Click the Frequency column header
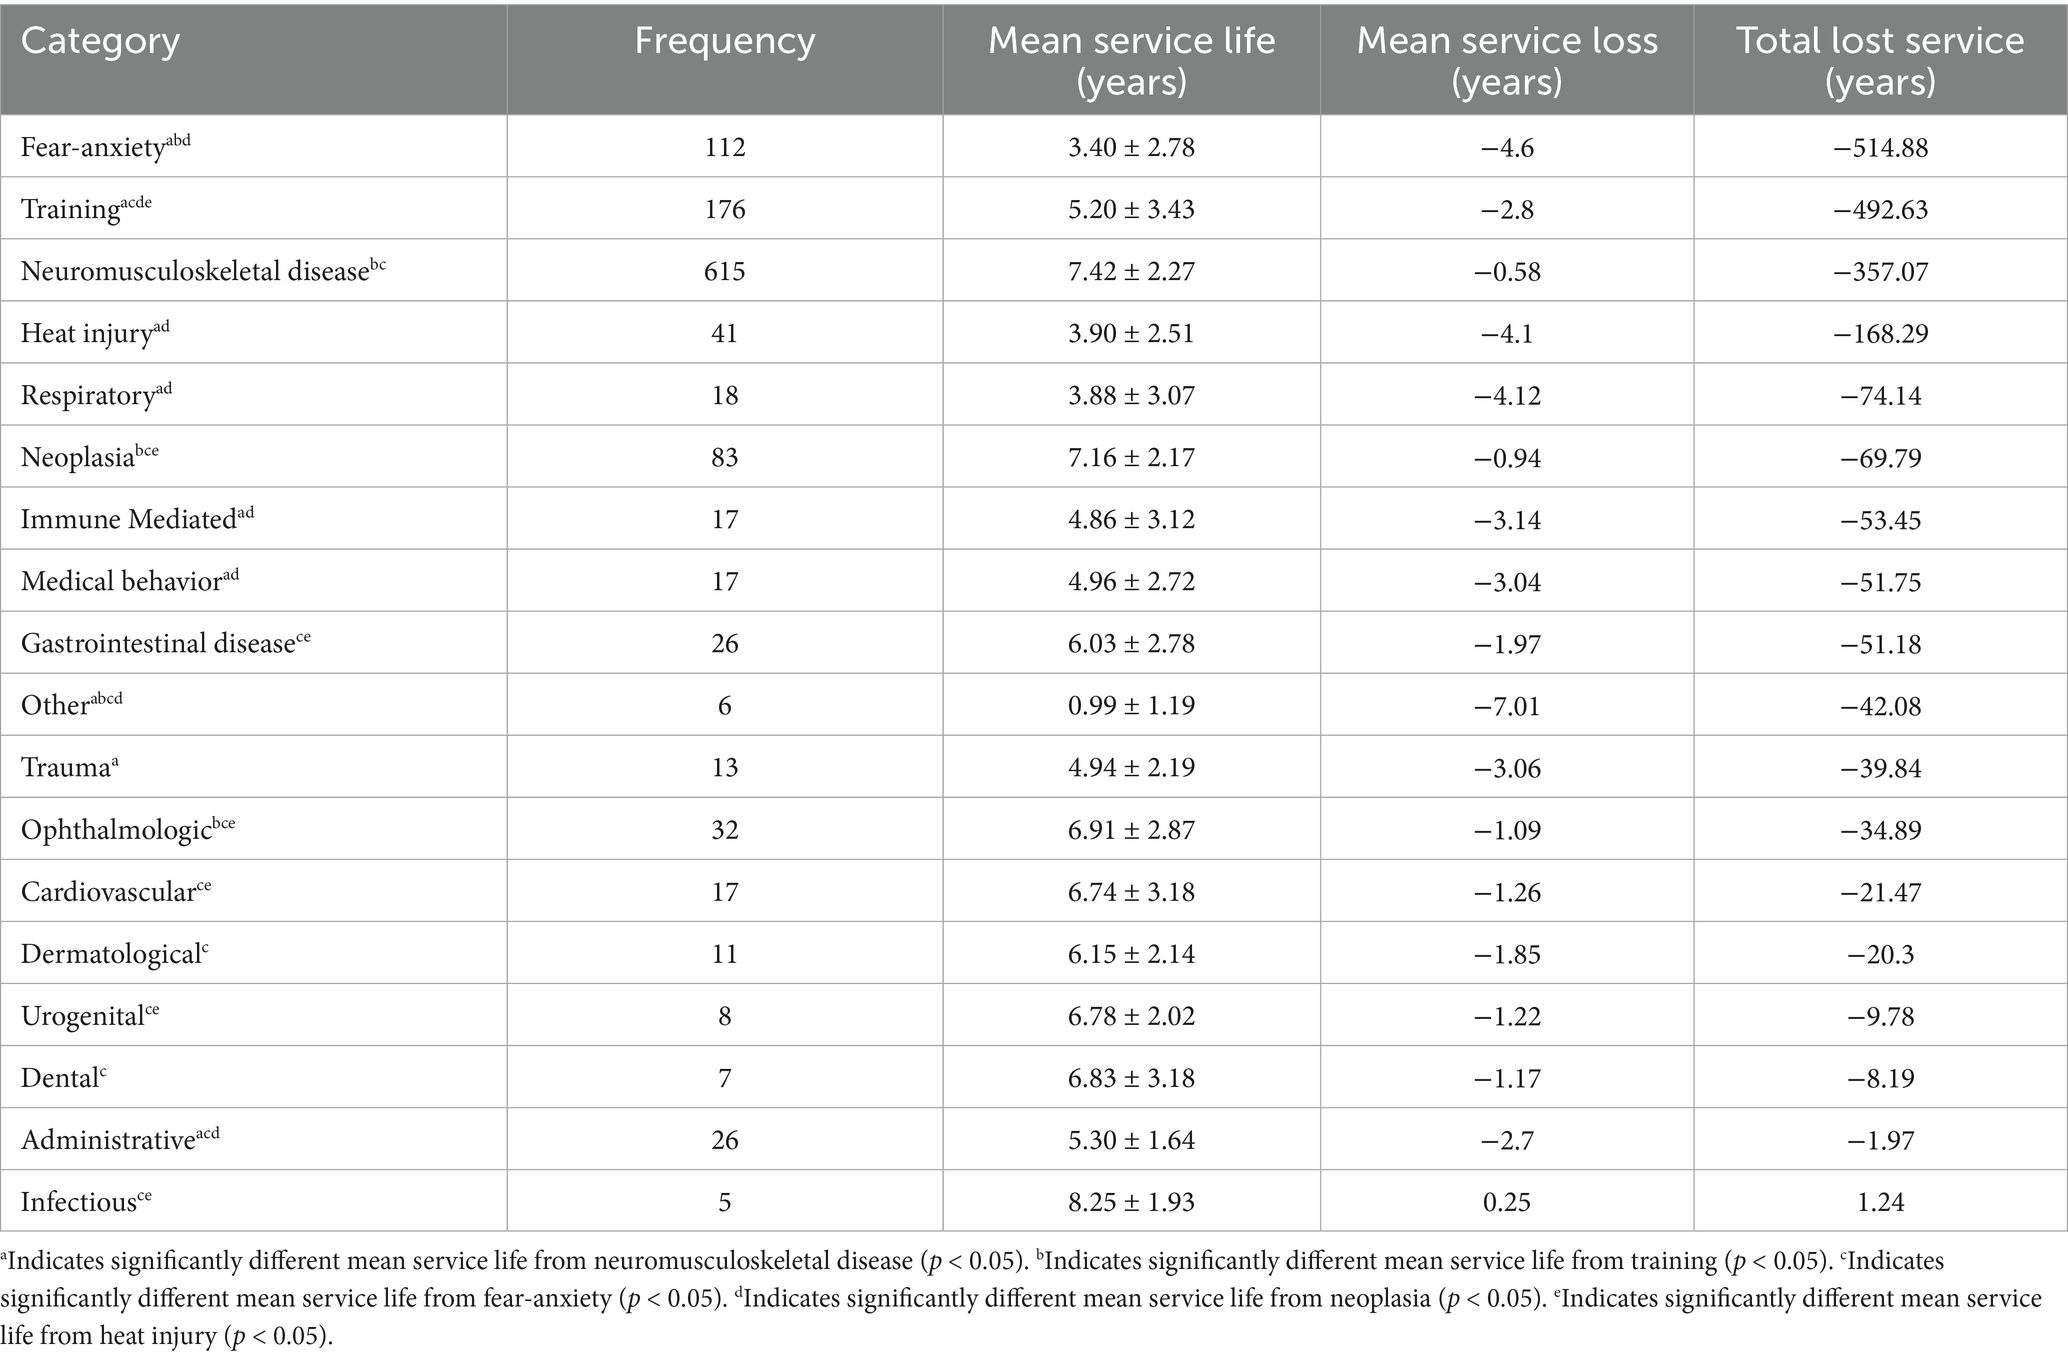The height and width of the screenshot is (1358, 2068). point(724,42)
